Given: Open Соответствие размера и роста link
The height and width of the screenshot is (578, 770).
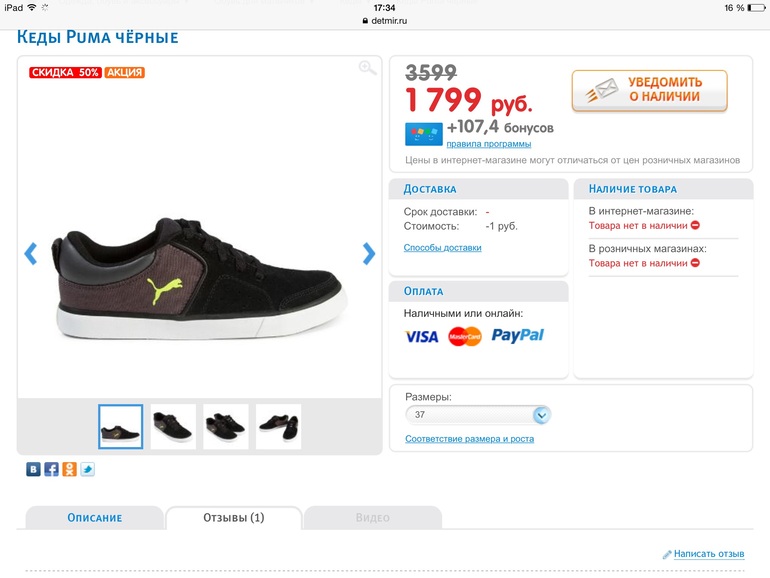Looking at the screenshot, I should tap(469, 439).
